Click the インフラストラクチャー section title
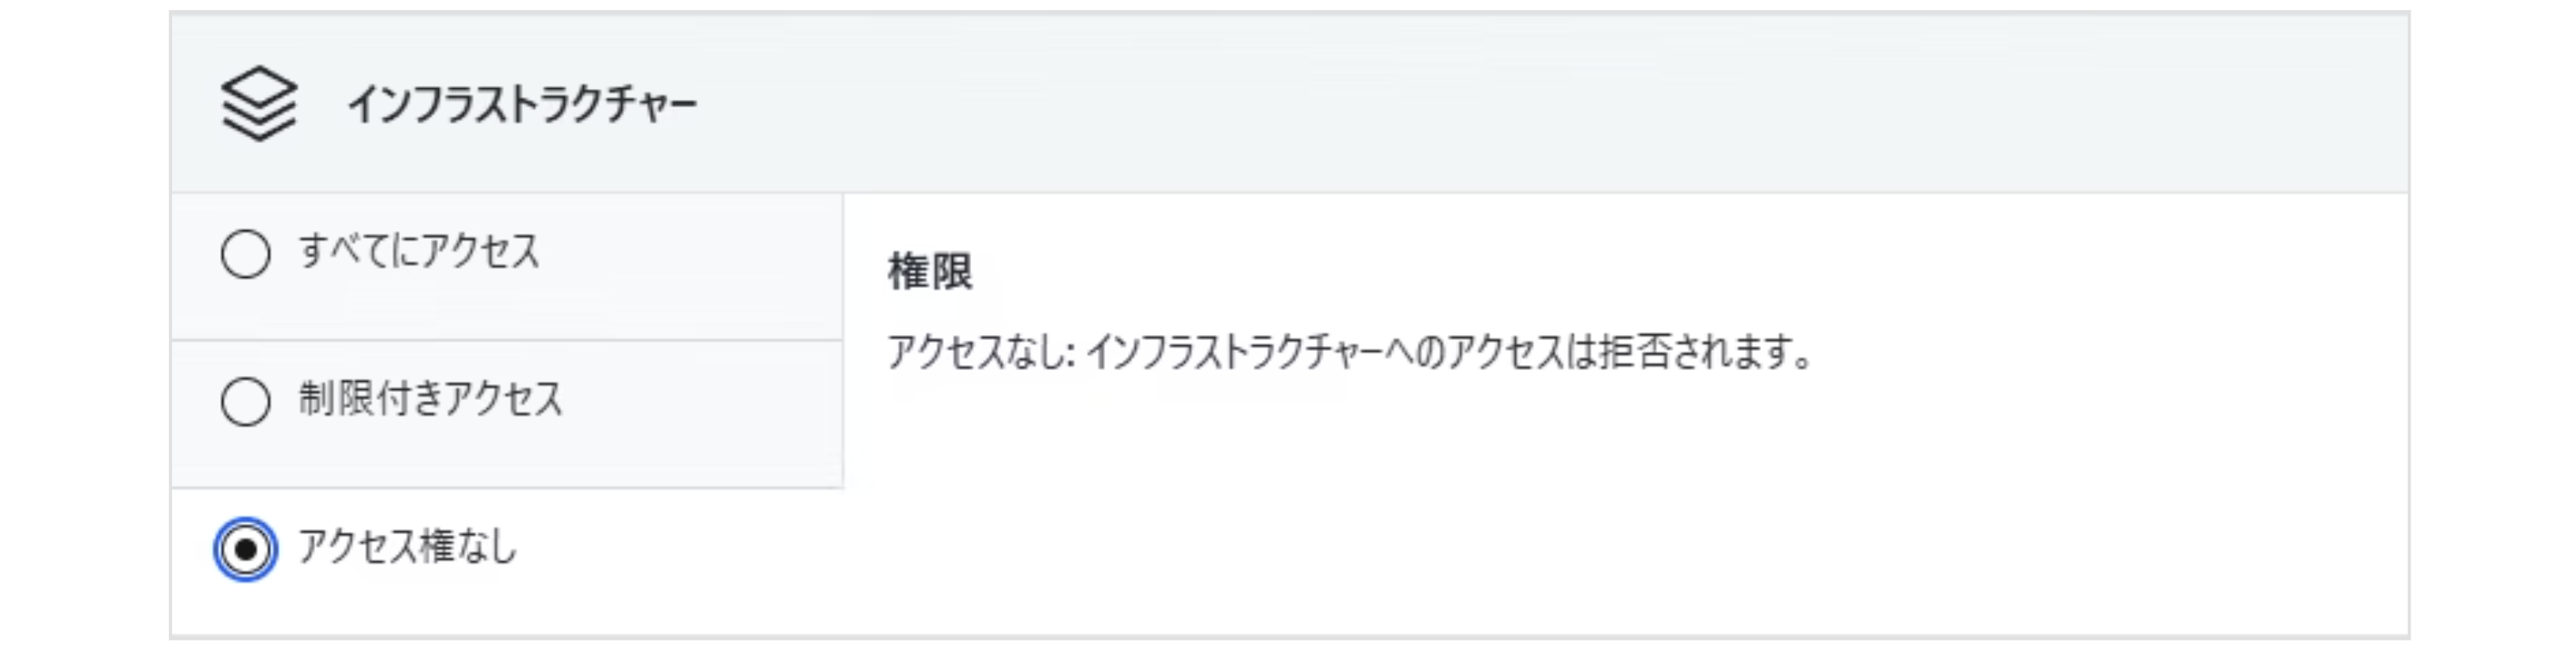Screen dimensions: 2576x657 pos(521,105)
